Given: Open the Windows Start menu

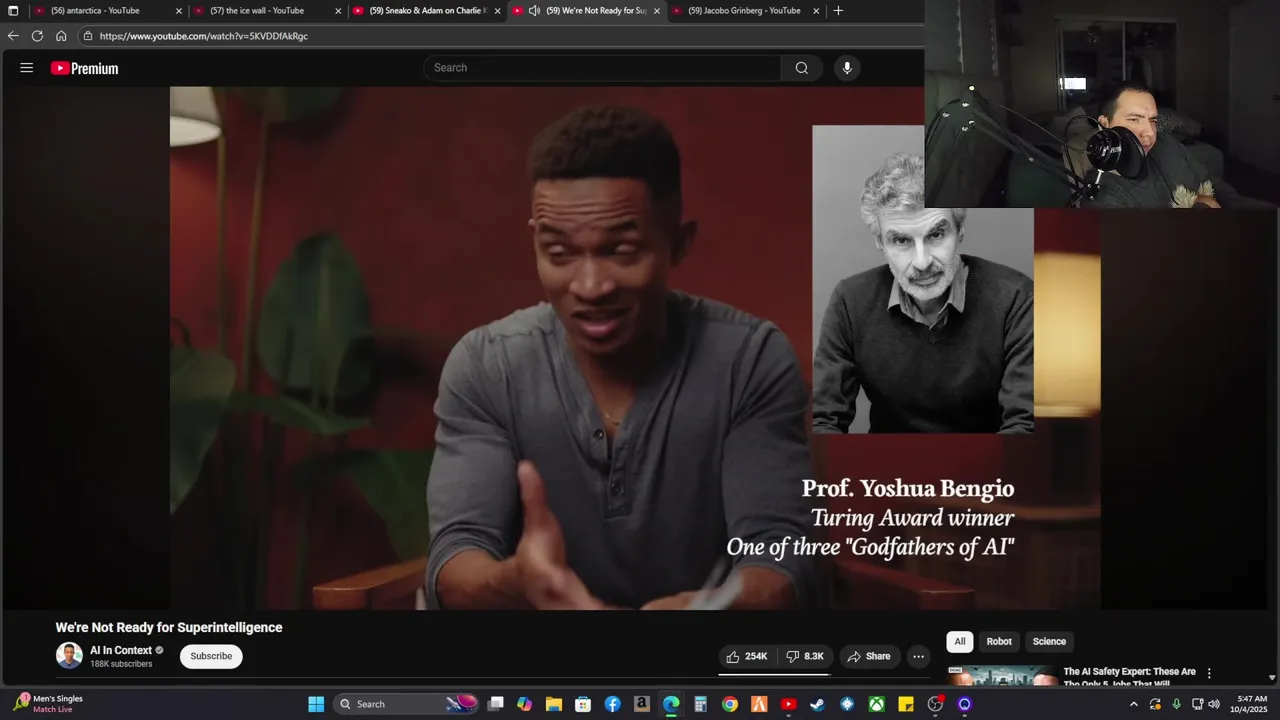Looking at the screenshot, I should click(316, 704).
